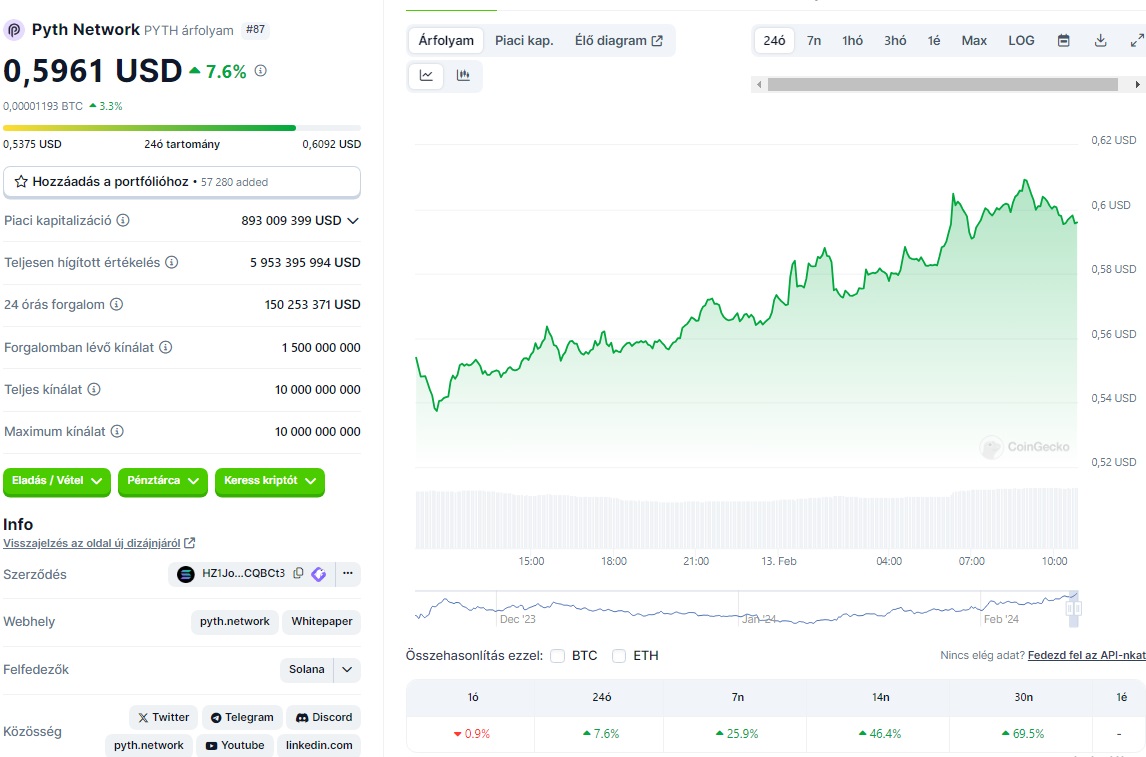Image resolution: width=1146 pixels, height=757 pixels.
Task: Click Fedezd fel az API-nkat link
Action: [1087, 655]
